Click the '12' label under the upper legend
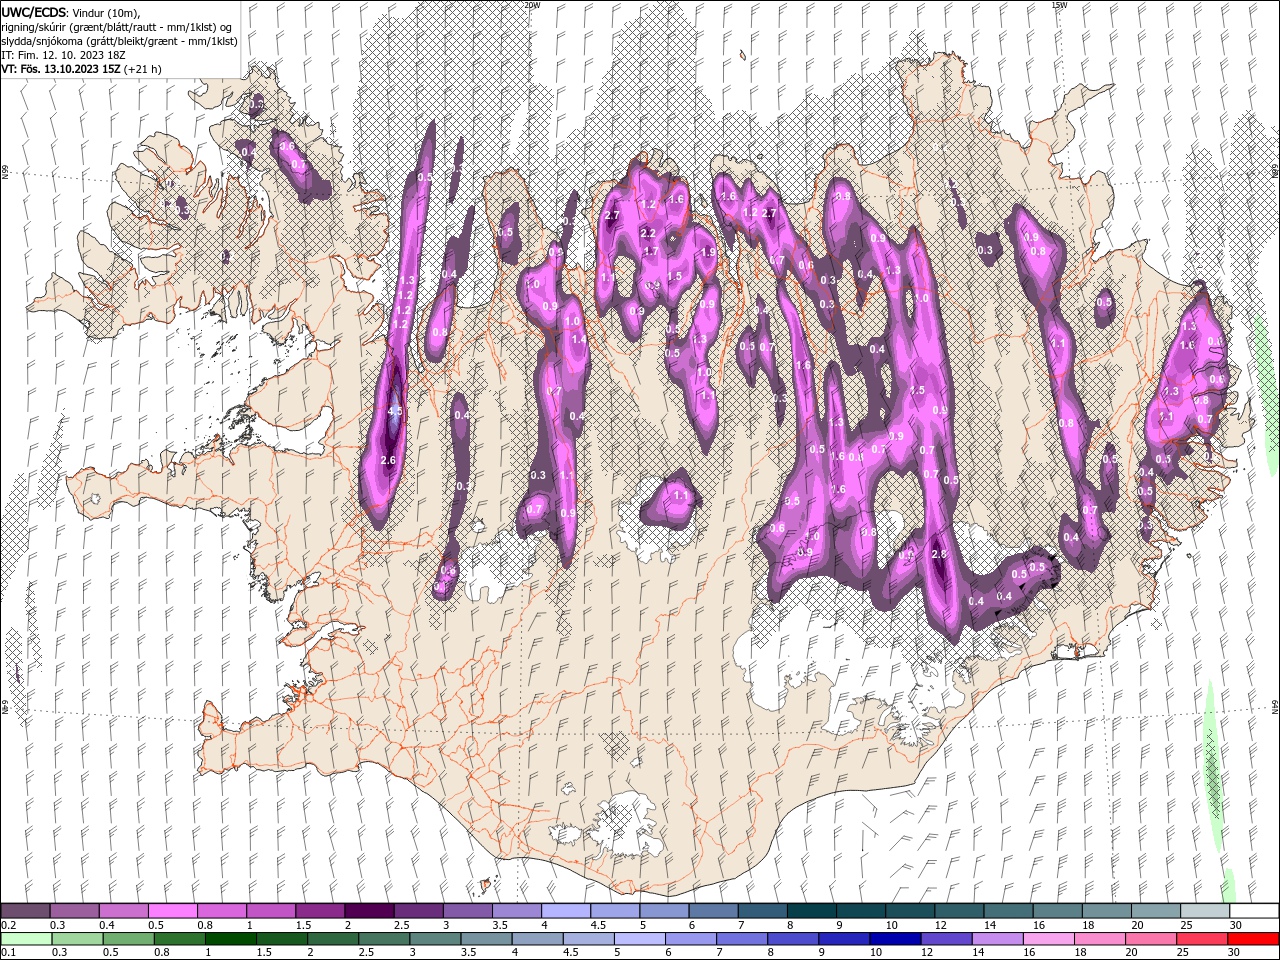Viewport: 1280px width, 960px height. 941,925
